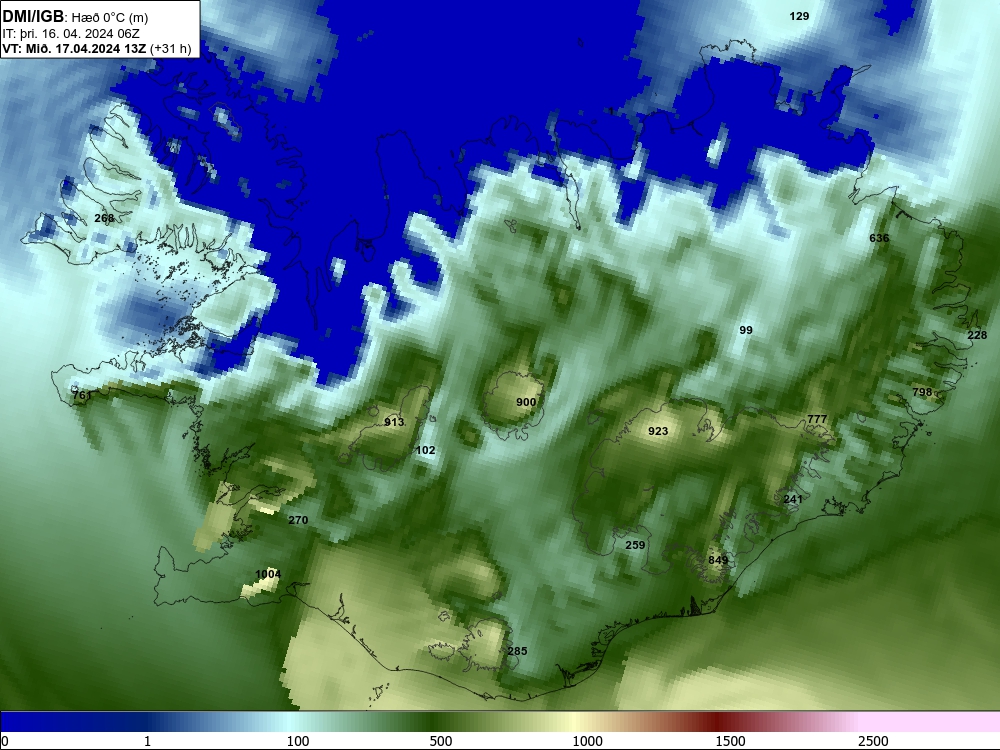The height and width of the screenshot is (750, 1000).
Task: Select the 102 label next to 913
Action: [425, 450]
